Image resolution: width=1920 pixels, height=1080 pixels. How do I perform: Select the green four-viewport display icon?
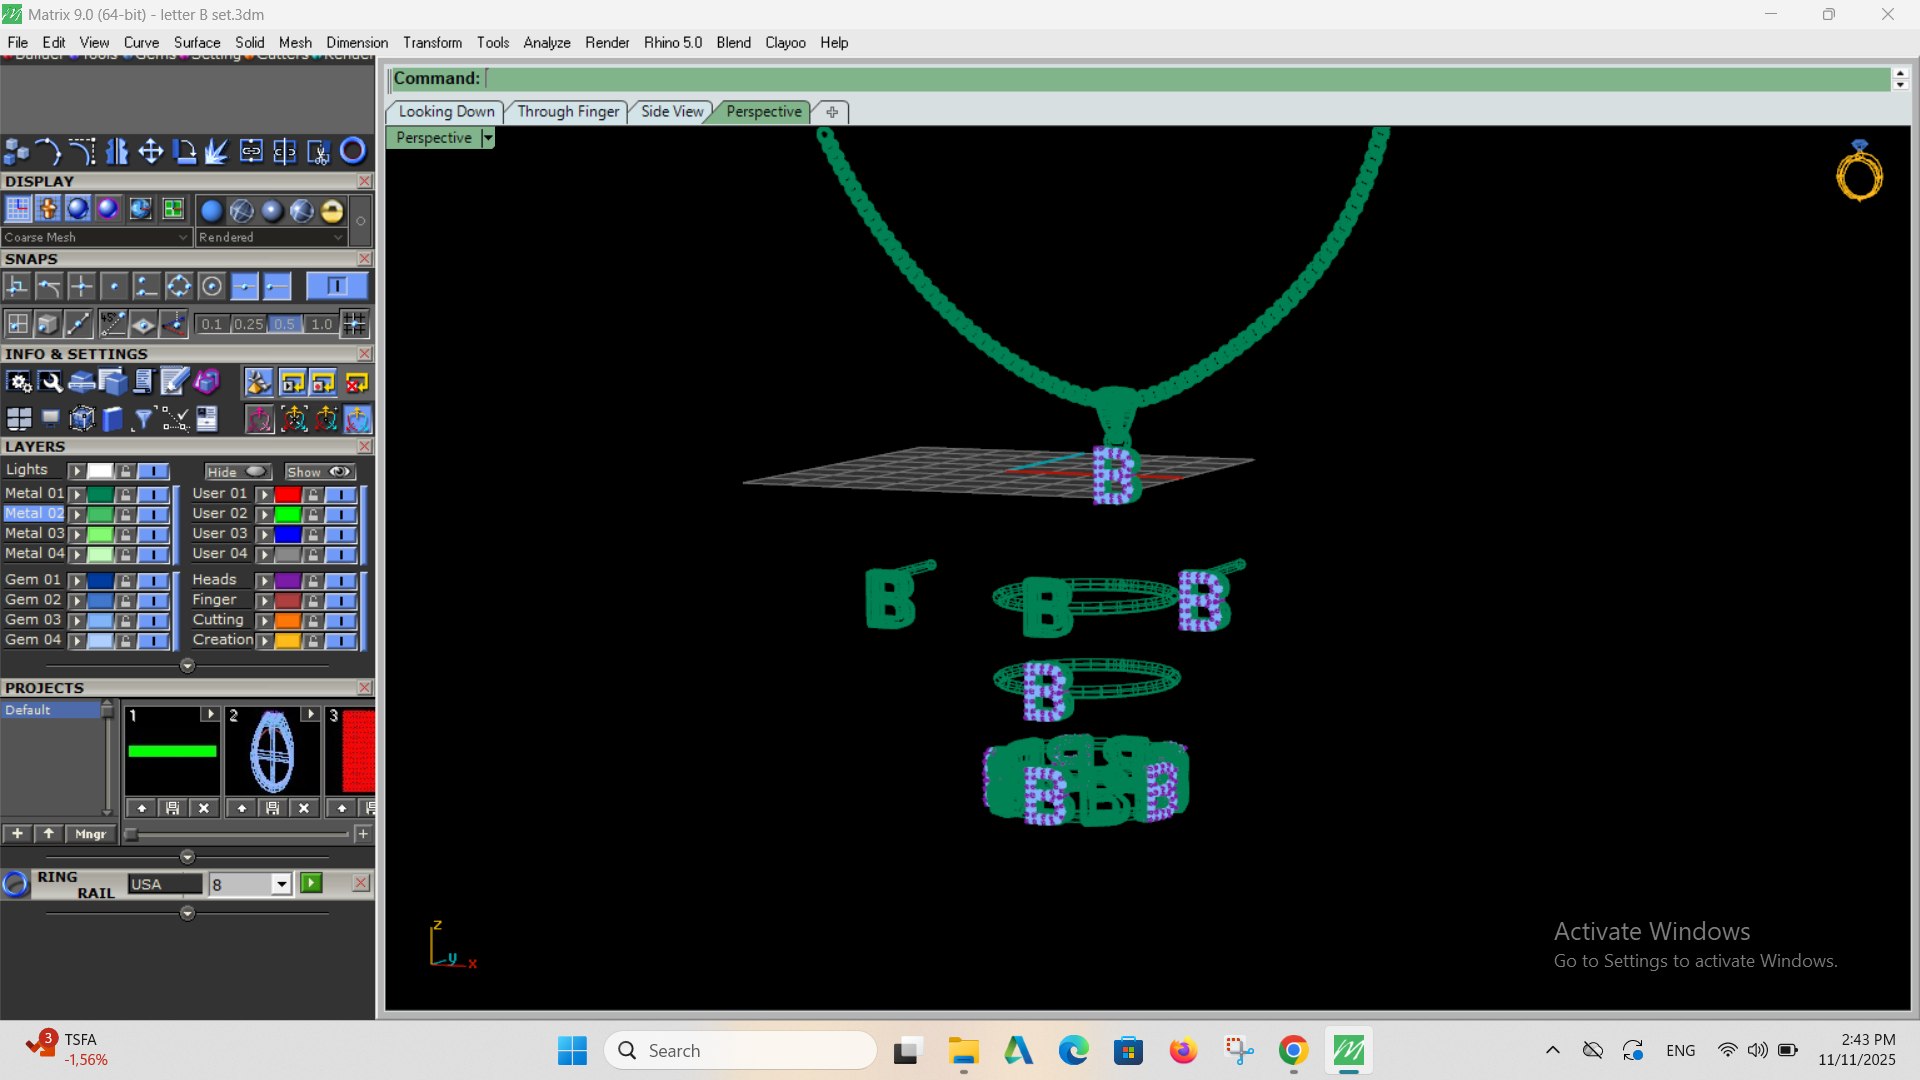pos(173,209)
